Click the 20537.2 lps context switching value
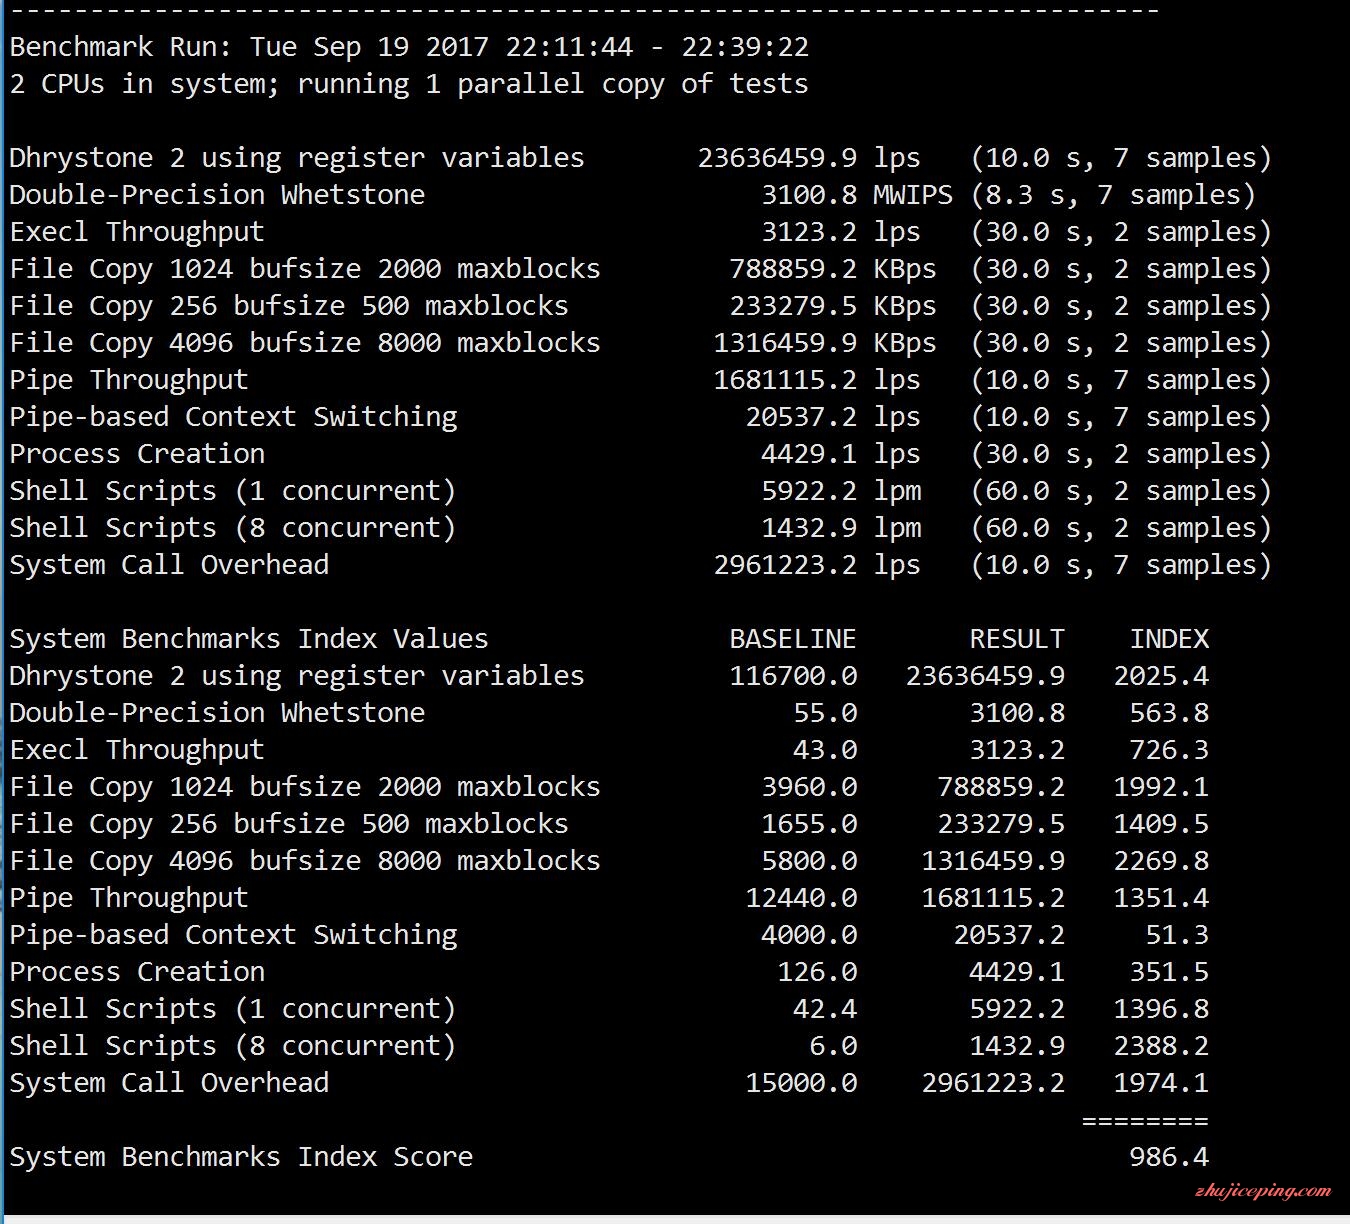 pyautogui.click(x=833, y=417)
